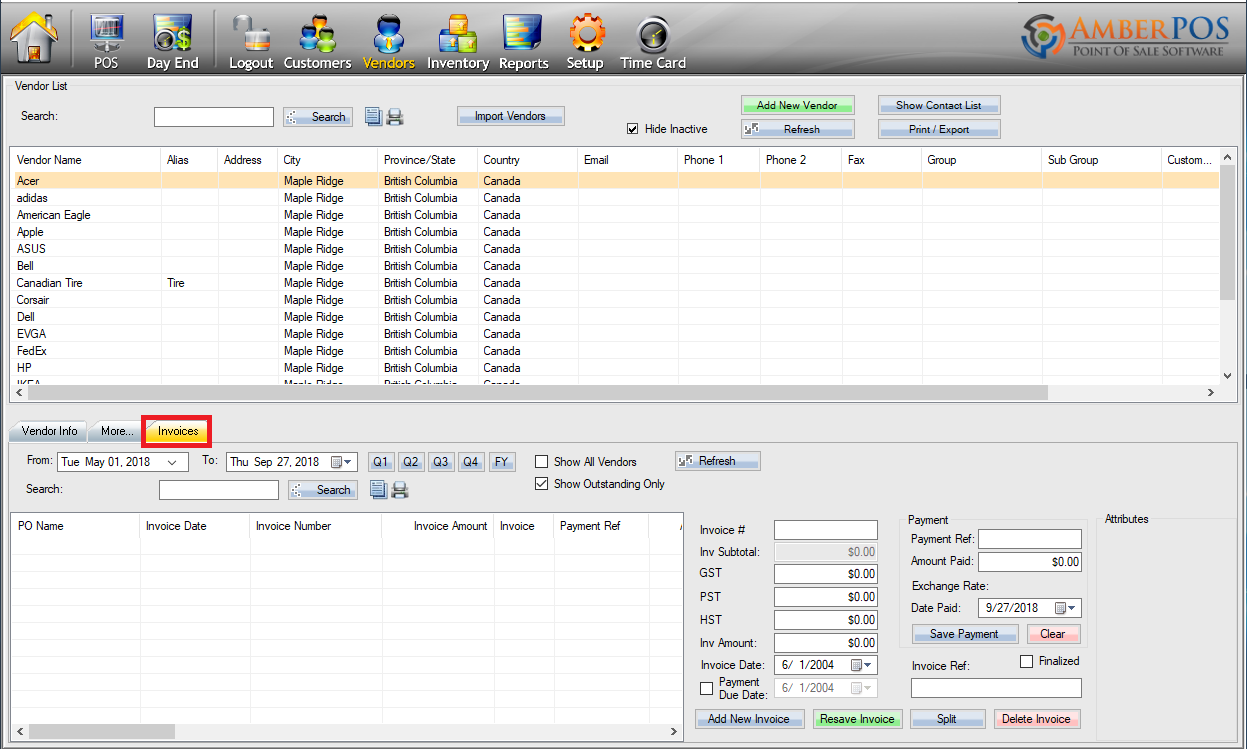Switch to the Vendor Info tab
1247x749 pixels.
[49, 431]
